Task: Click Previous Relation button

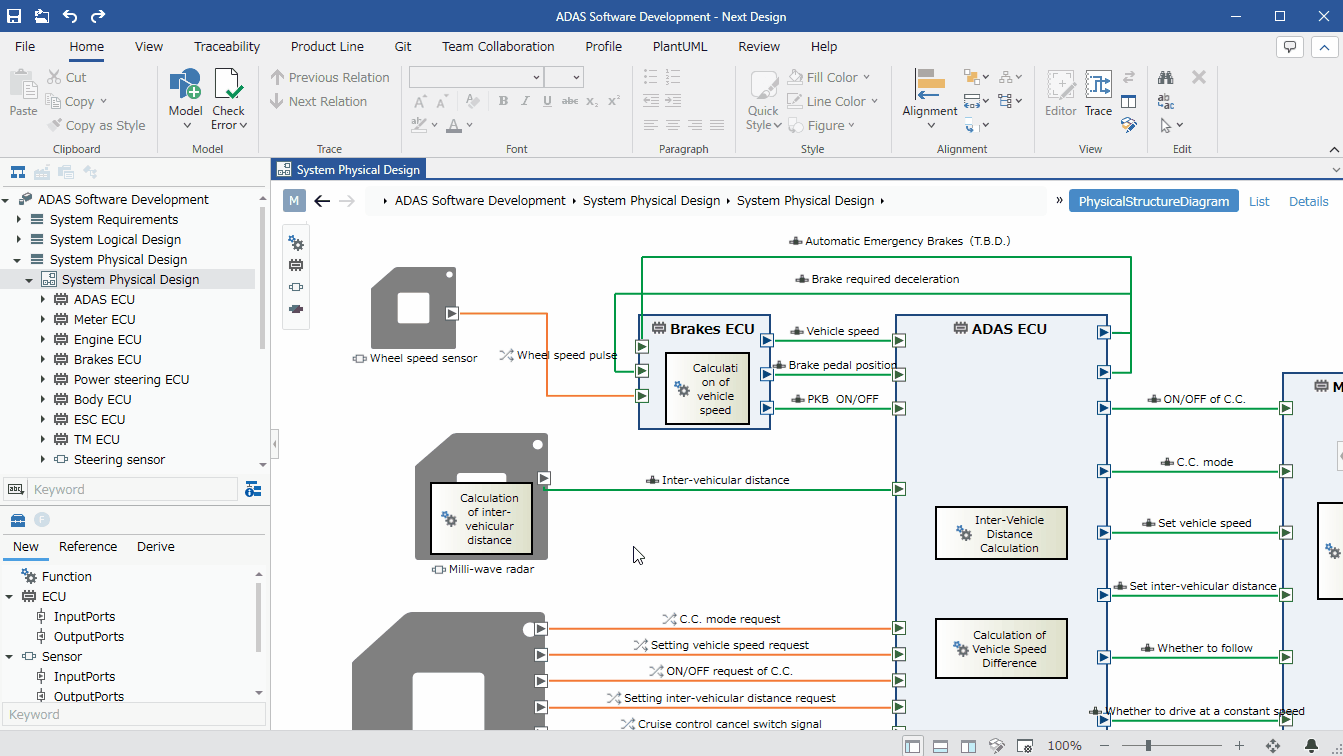Action: [329, 77]
